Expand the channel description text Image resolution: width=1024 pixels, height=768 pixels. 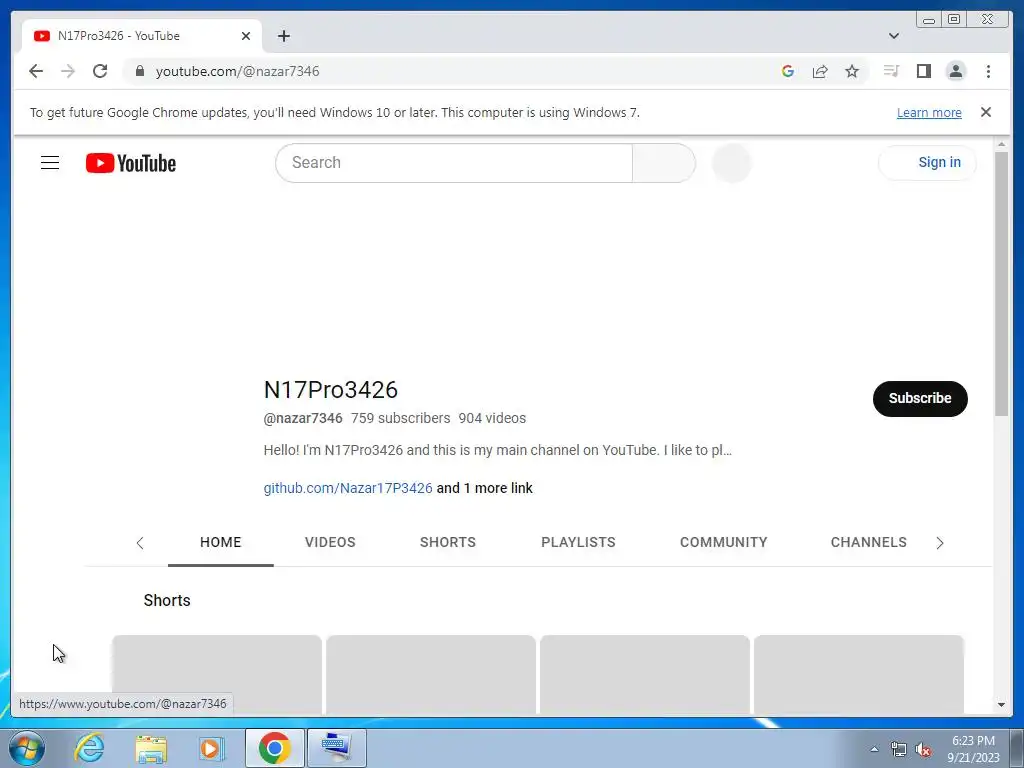pyautogui.click(x=498, y=450)
